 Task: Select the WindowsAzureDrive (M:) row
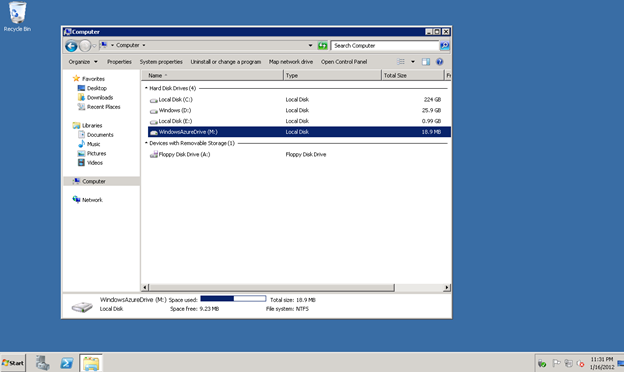(299, 132)
